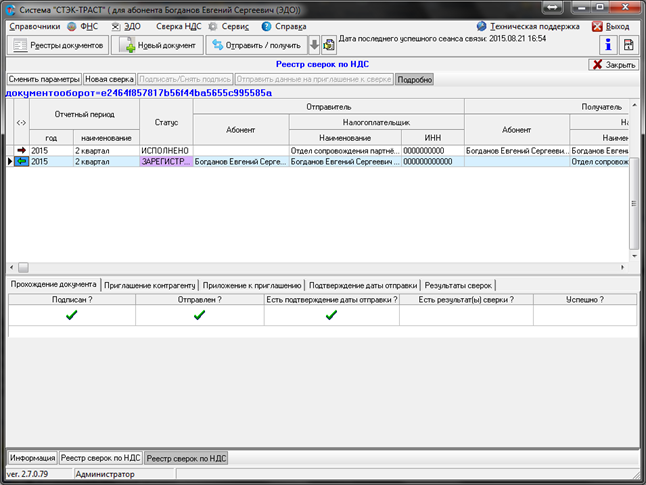Click the double-arrow title bar button
Image resolution: width=646 pixels, height=485 pixels.
[552, 7]
